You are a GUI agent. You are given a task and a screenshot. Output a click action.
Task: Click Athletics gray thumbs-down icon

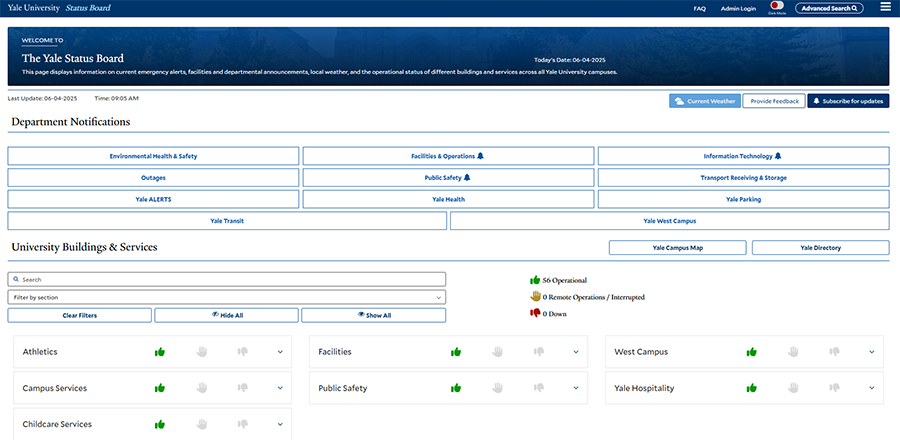click(x=243, y=352)
